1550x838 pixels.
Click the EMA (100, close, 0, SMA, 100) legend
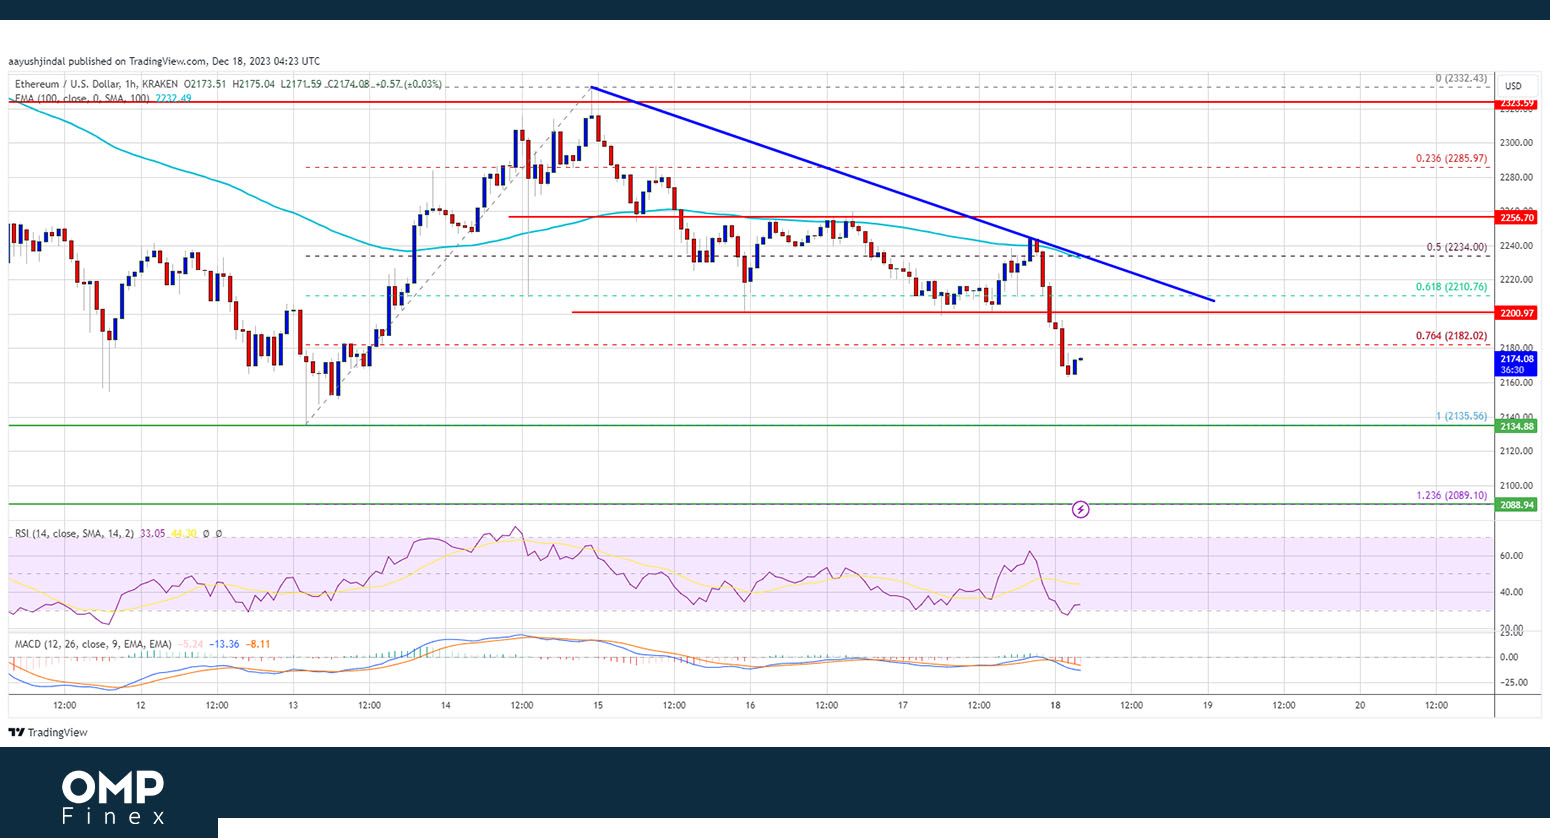point(81,99)
